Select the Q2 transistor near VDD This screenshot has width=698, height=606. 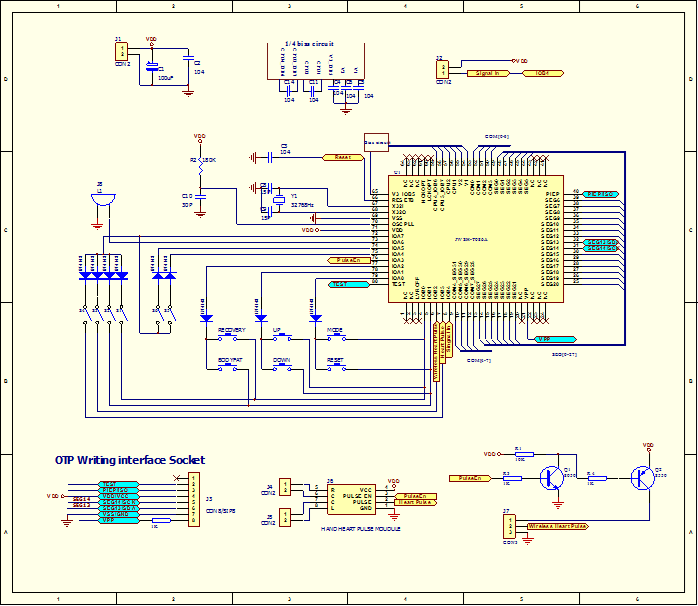(x=641, y=478)
